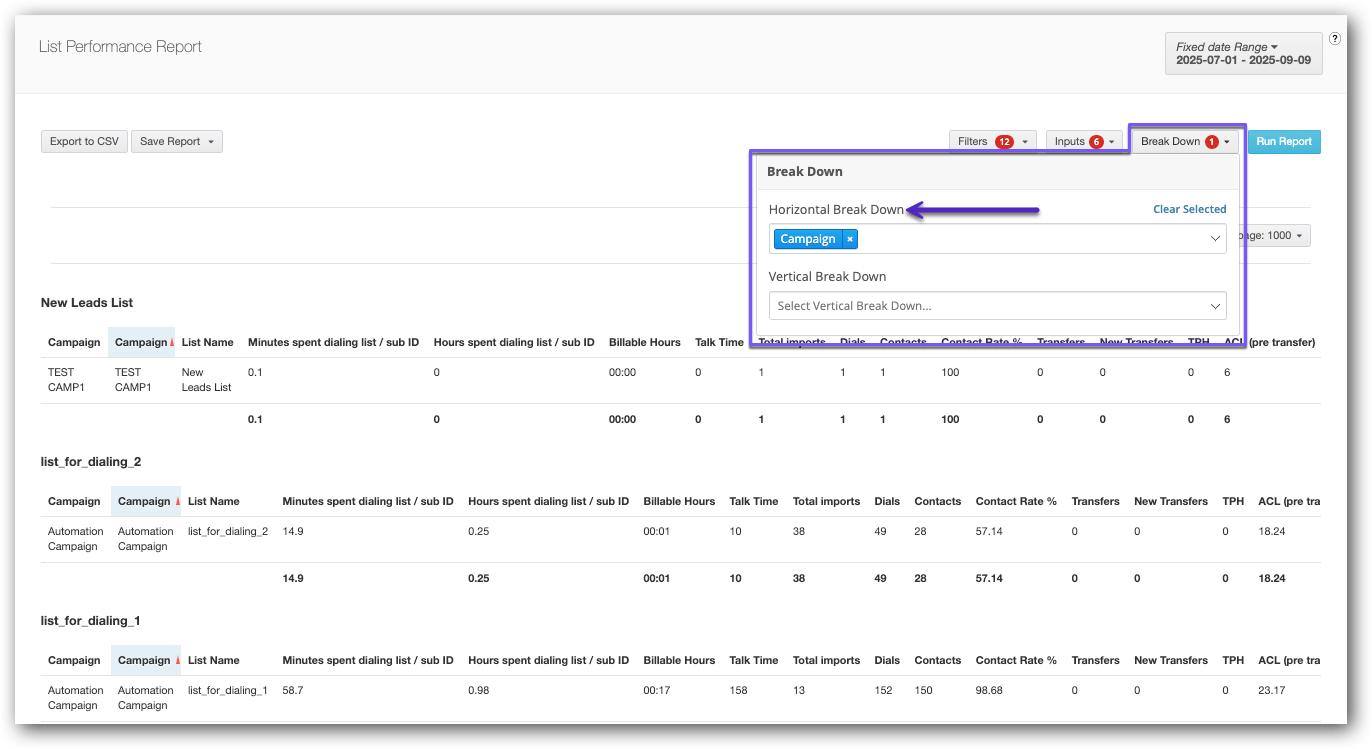Image resolution: width=1372 pixels, height=749 pixels.
Task: Remove the Campaign tag using its x
Action: click(850, 239)
